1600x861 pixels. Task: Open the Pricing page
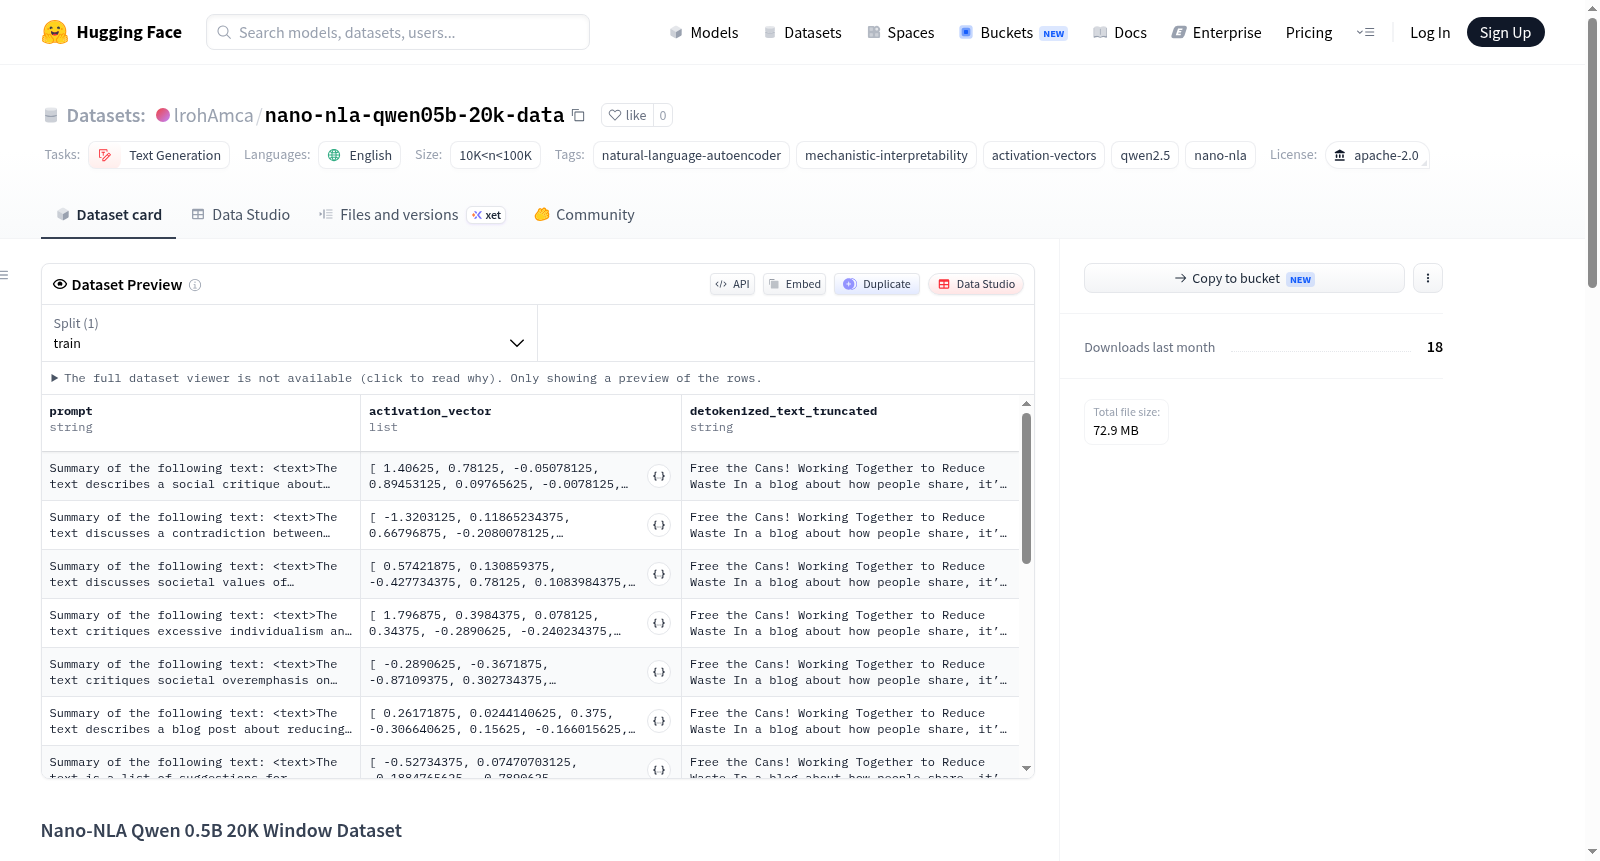coord(1309,32)
